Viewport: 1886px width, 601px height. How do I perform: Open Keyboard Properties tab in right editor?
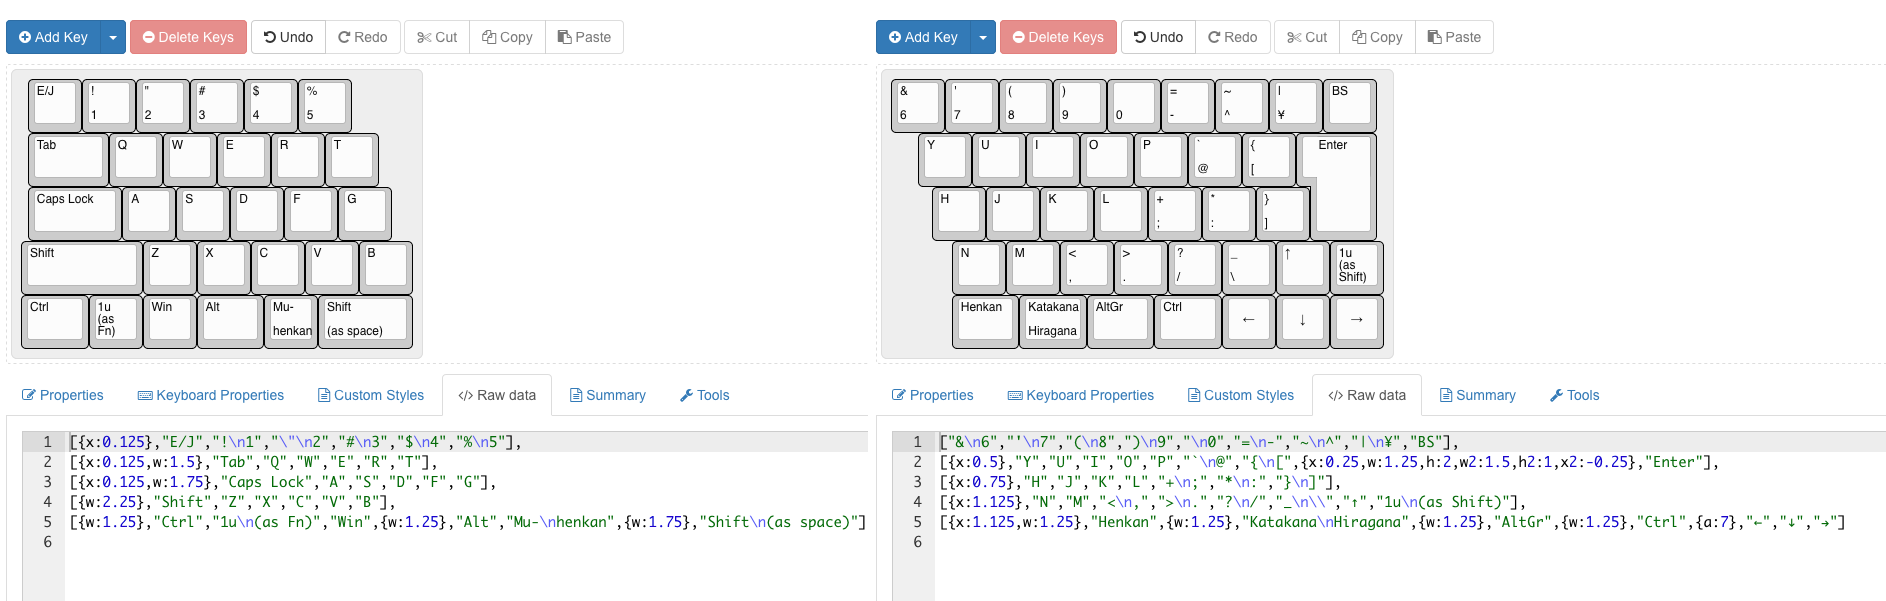point(1081,395)
